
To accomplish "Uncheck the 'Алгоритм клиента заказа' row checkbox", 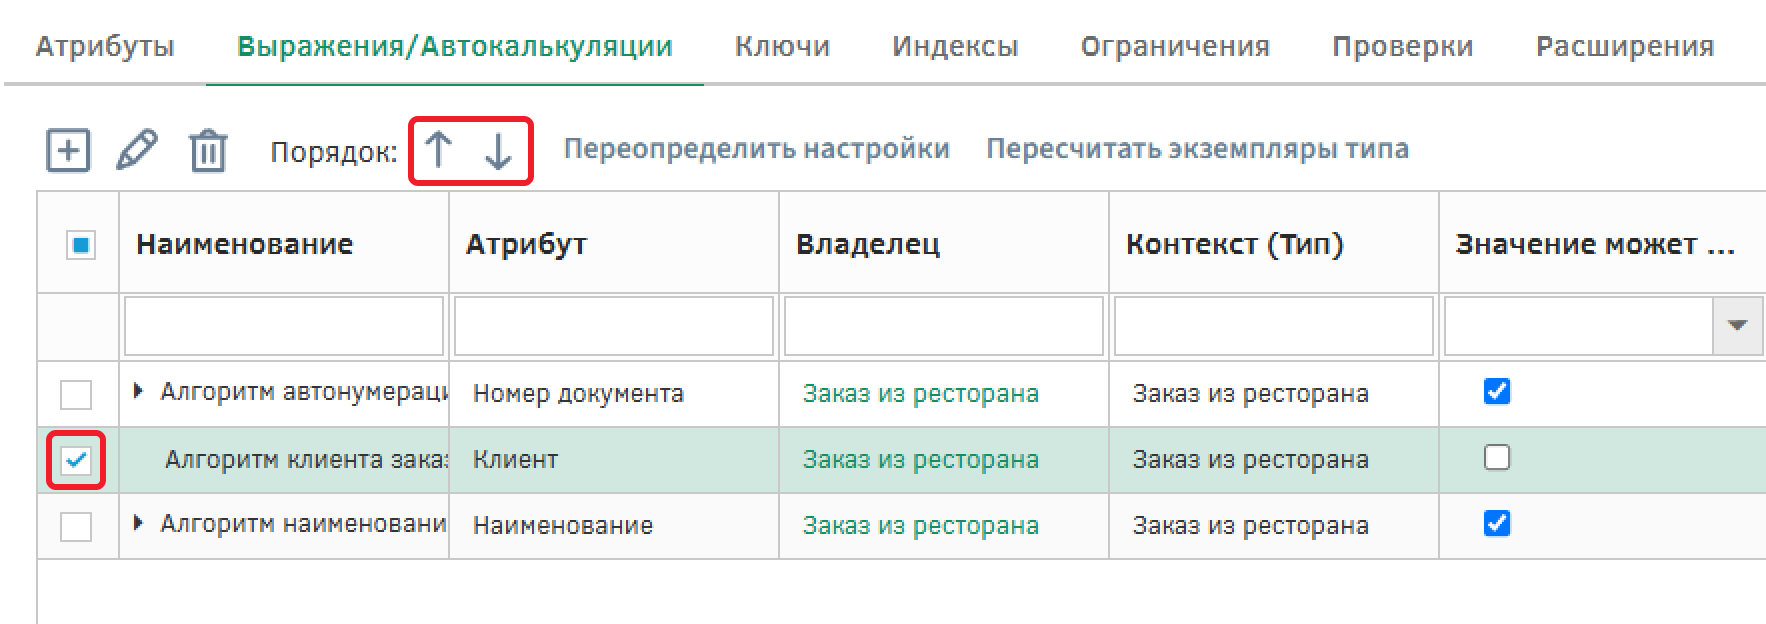I will pos(76,460).
